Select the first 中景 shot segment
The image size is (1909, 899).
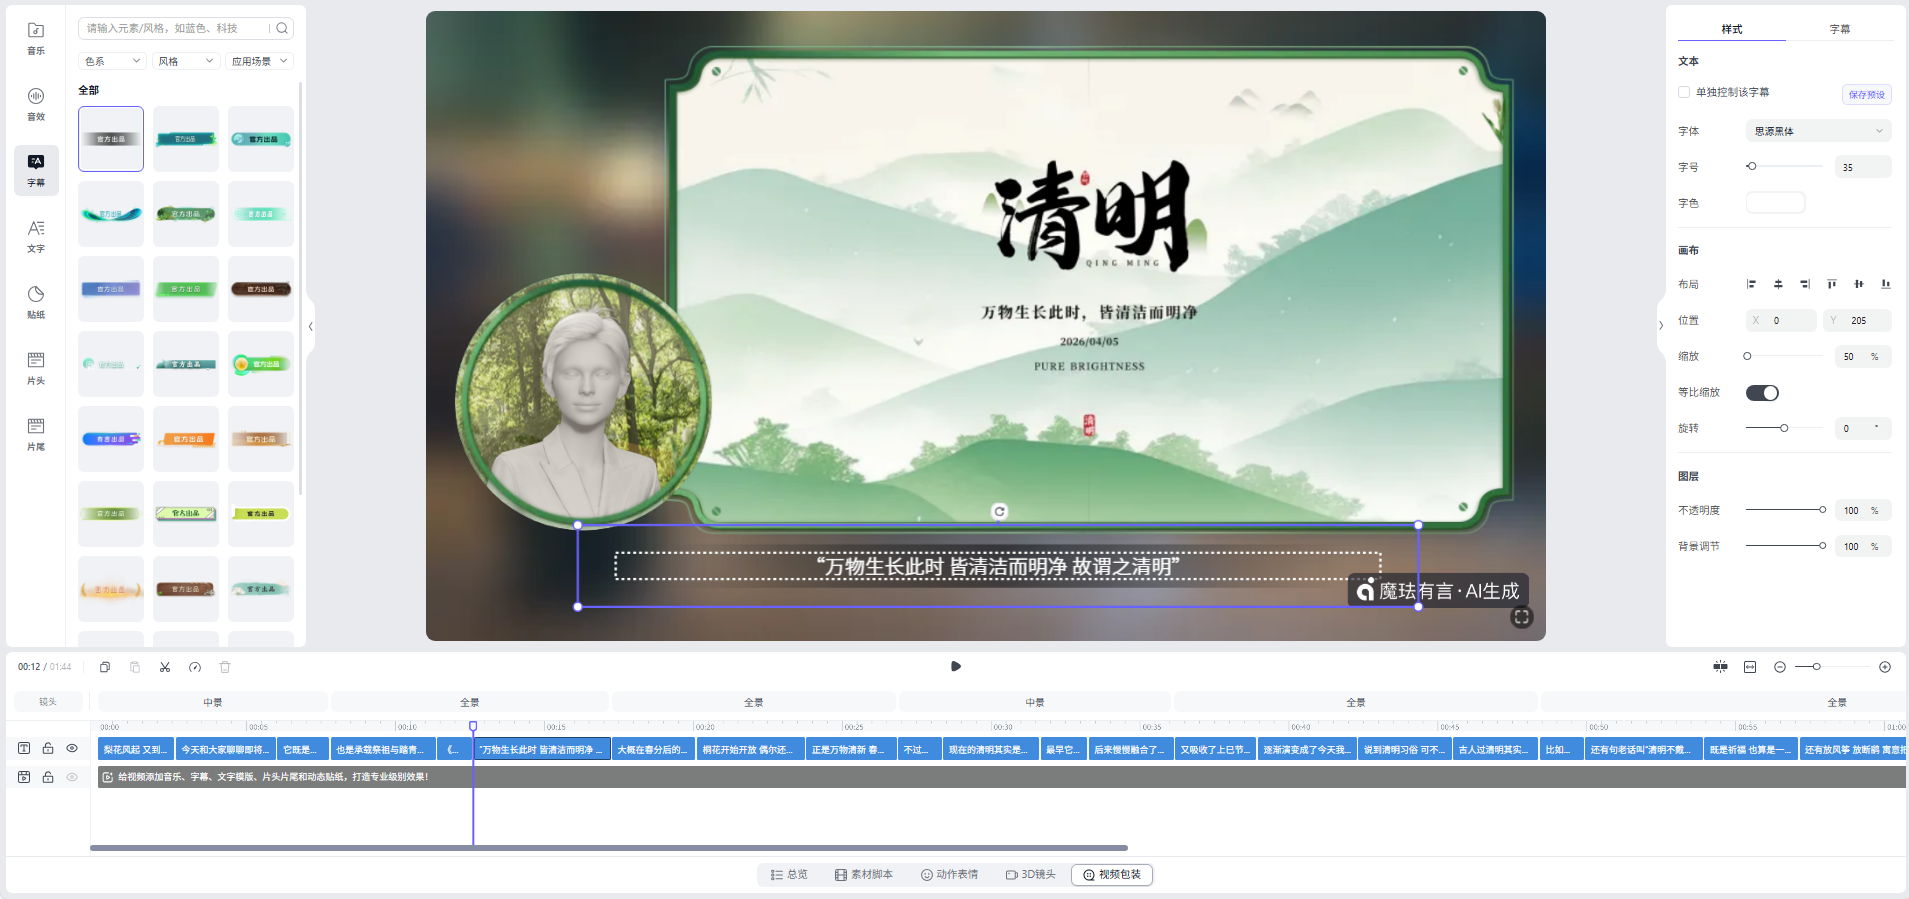(x=213, y=702)
